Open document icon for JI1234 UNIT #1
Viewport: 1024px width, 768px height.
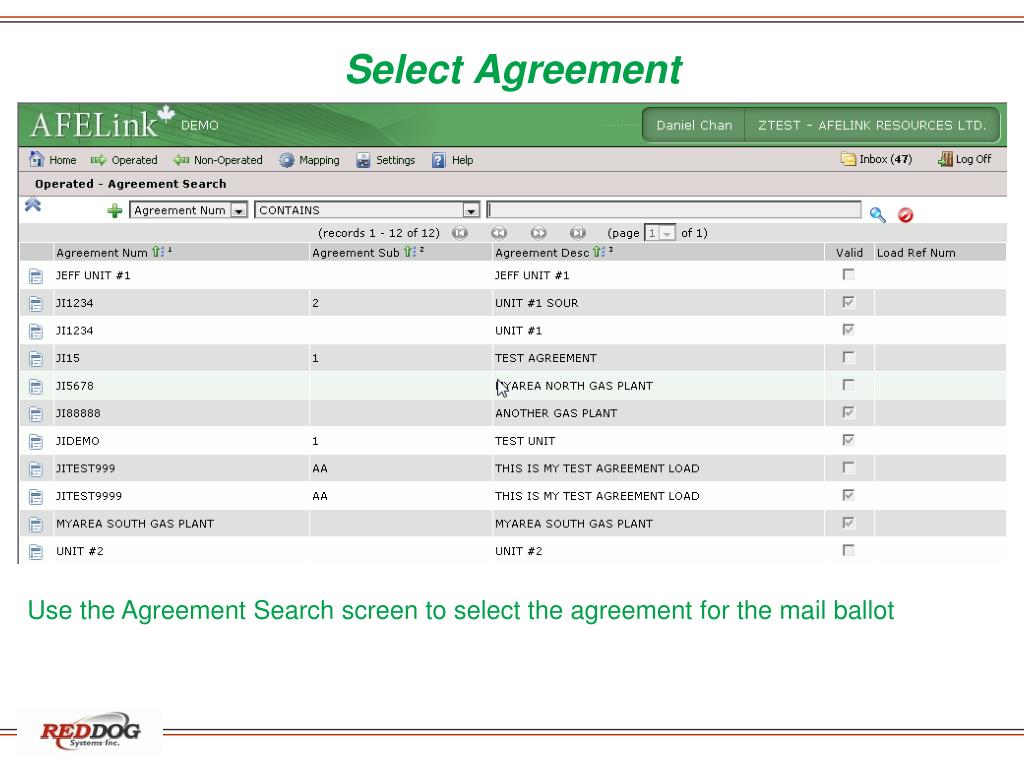point(36,331)
